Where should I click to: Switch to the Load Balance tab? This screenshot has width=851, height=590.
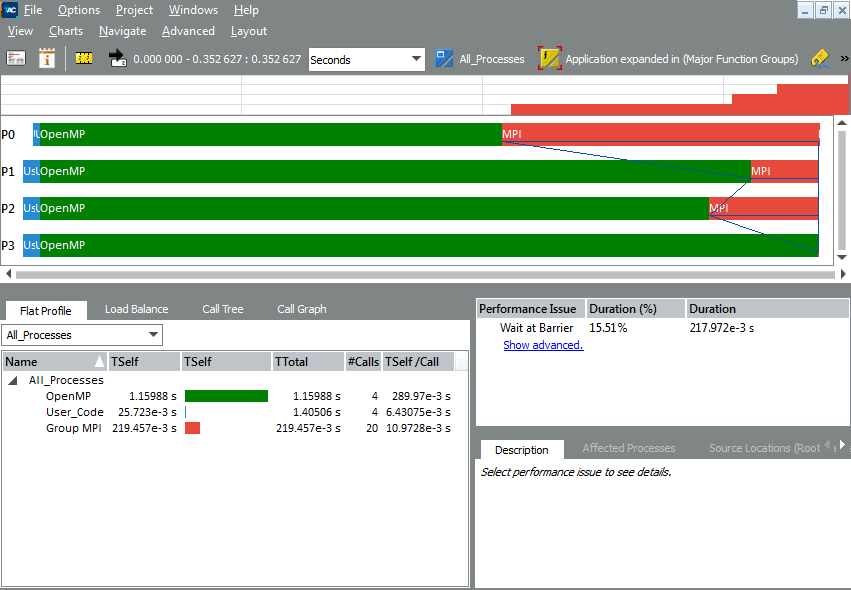(x=136, y=309)
